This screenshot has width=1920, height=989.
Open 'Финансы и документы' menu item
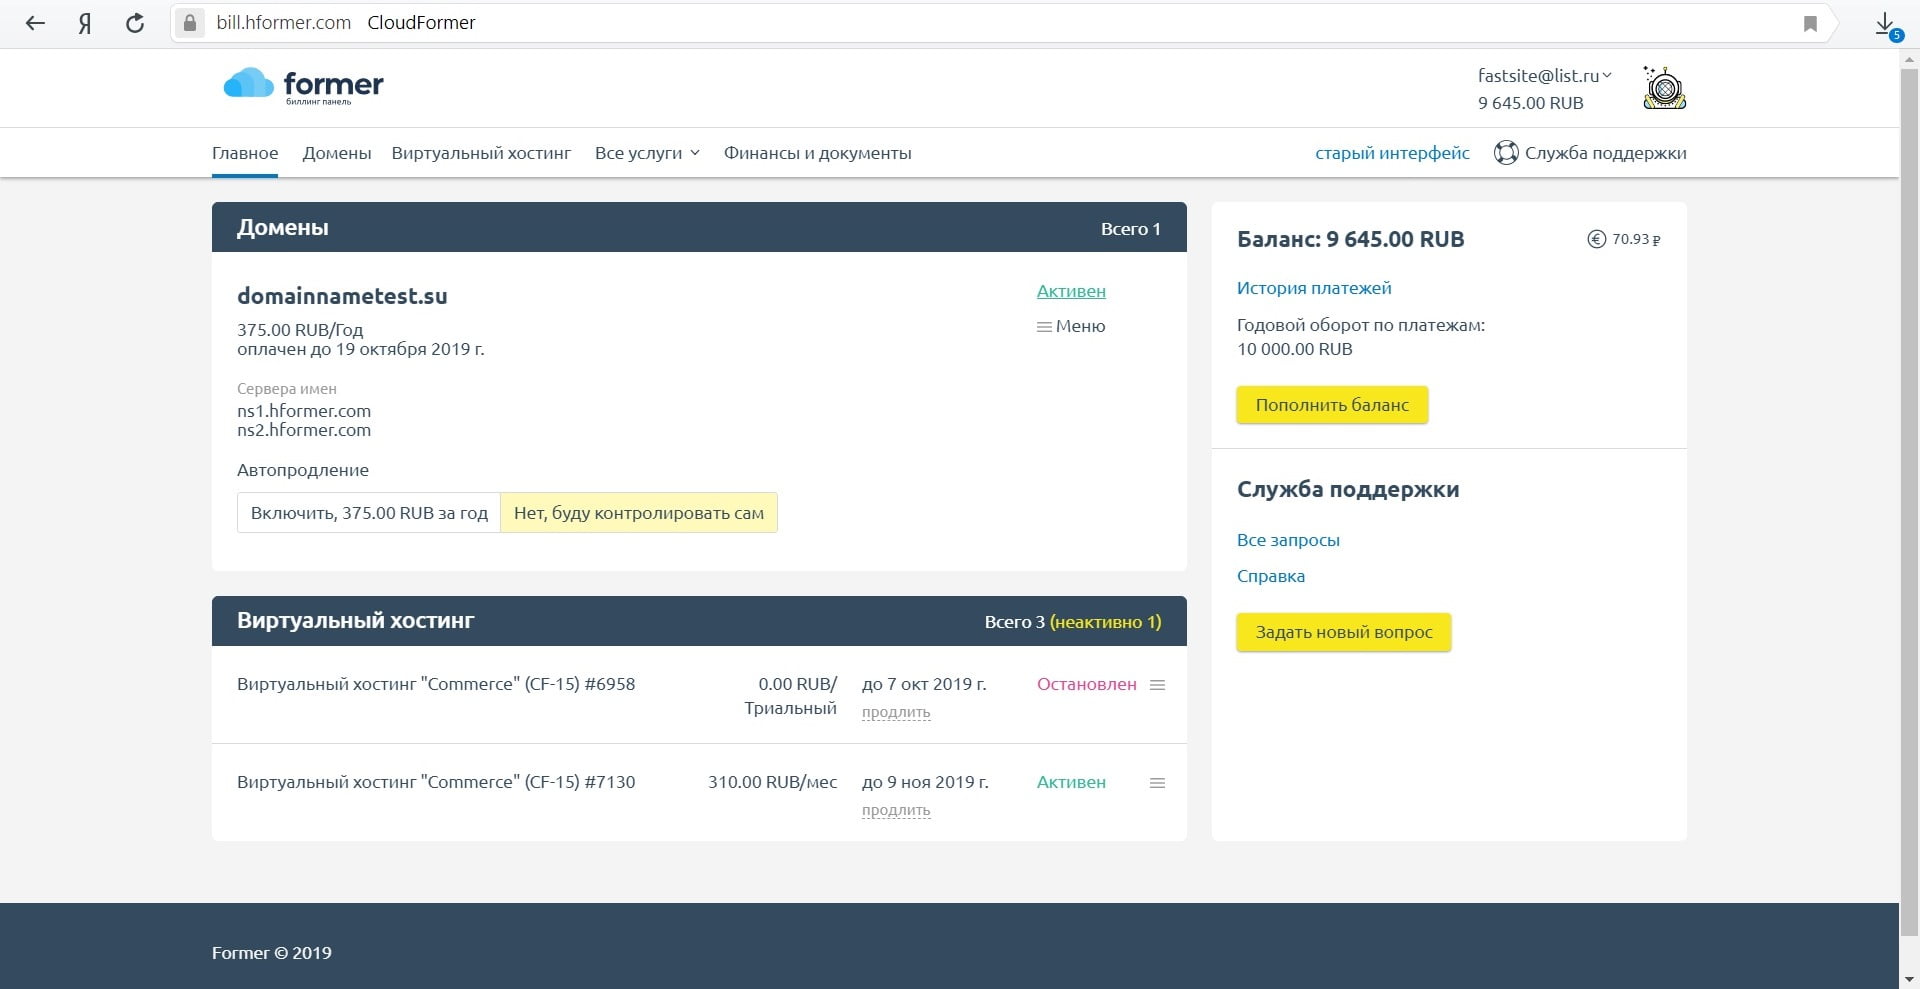click(817, 153)
